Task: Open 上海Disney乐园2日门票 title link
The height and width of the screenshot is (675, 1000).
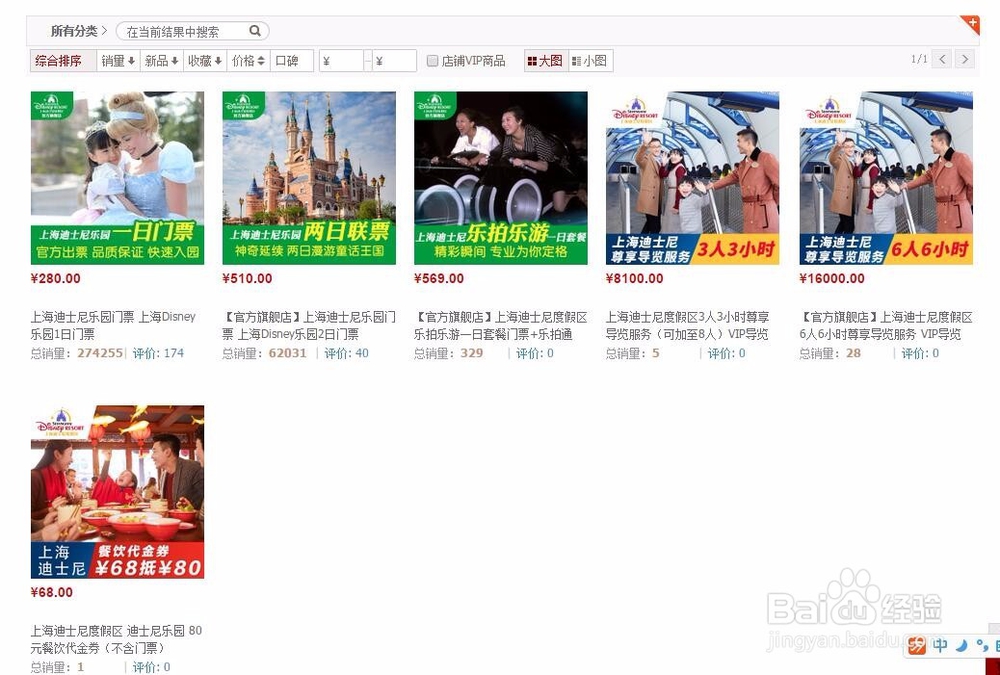Action: coord(309,325)
